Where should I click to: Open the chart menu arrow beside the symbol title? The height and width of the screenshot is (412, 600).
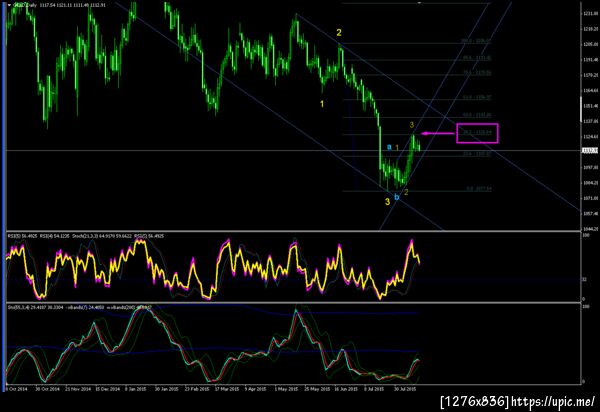[x=10, y=5]
